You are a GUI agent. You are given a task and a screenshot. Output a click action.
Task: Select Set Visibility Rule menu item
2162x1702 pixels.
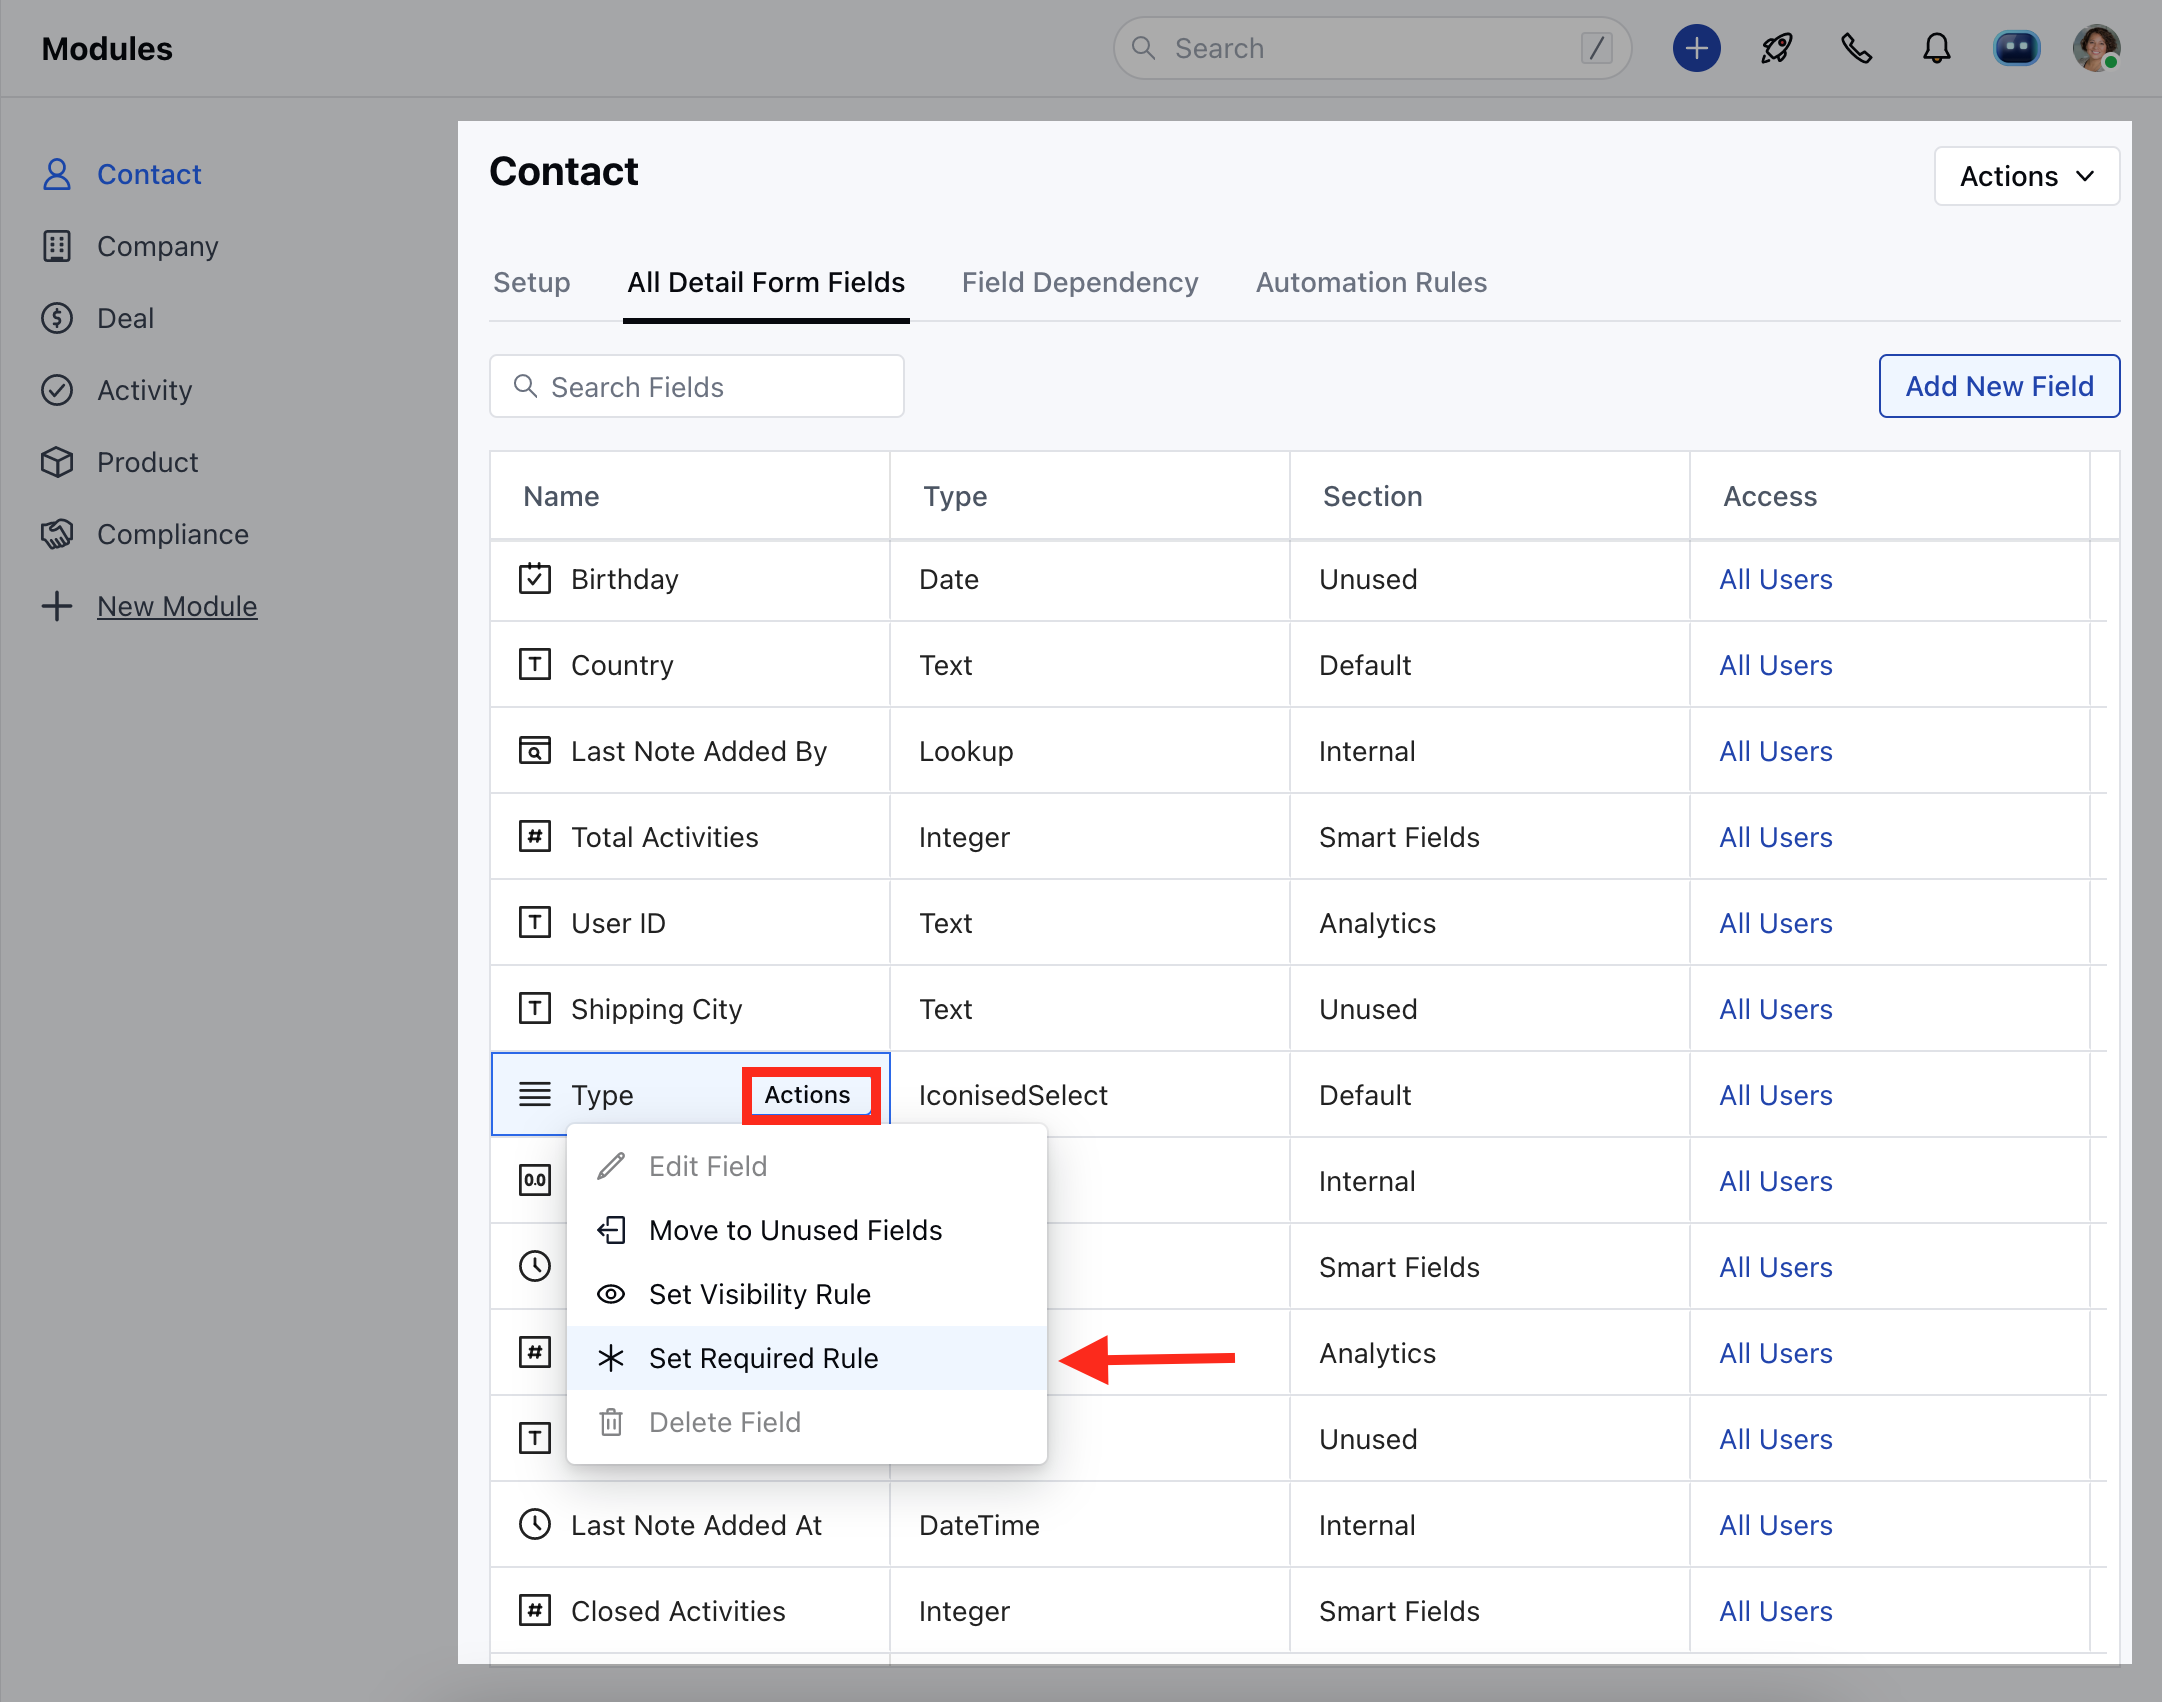759,1294
